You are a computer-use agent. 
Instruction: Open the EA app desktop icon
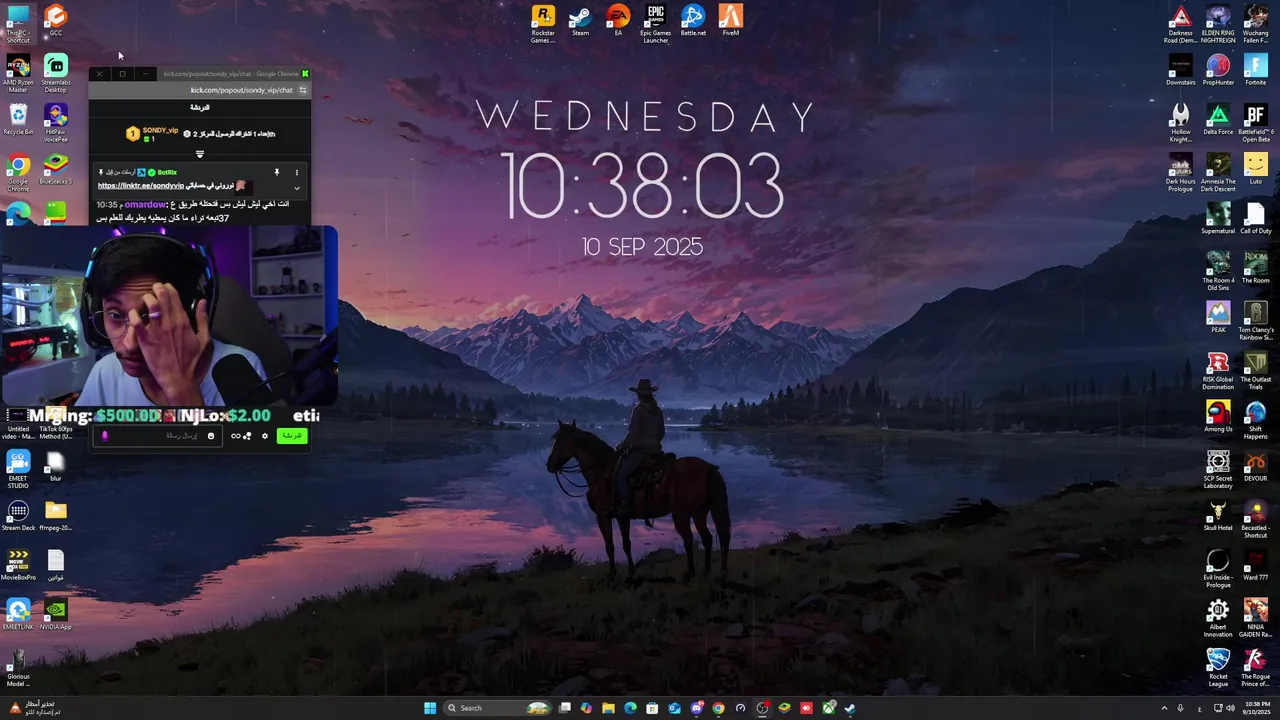point(618,21)
